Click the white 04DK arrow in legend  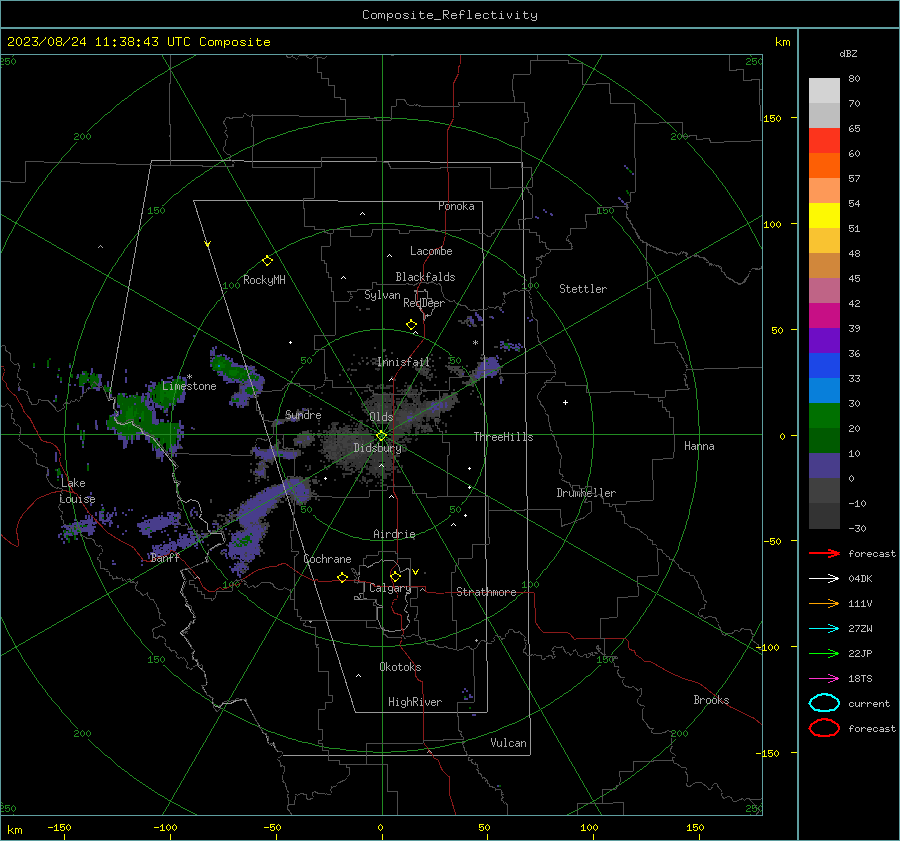point(824,578)
